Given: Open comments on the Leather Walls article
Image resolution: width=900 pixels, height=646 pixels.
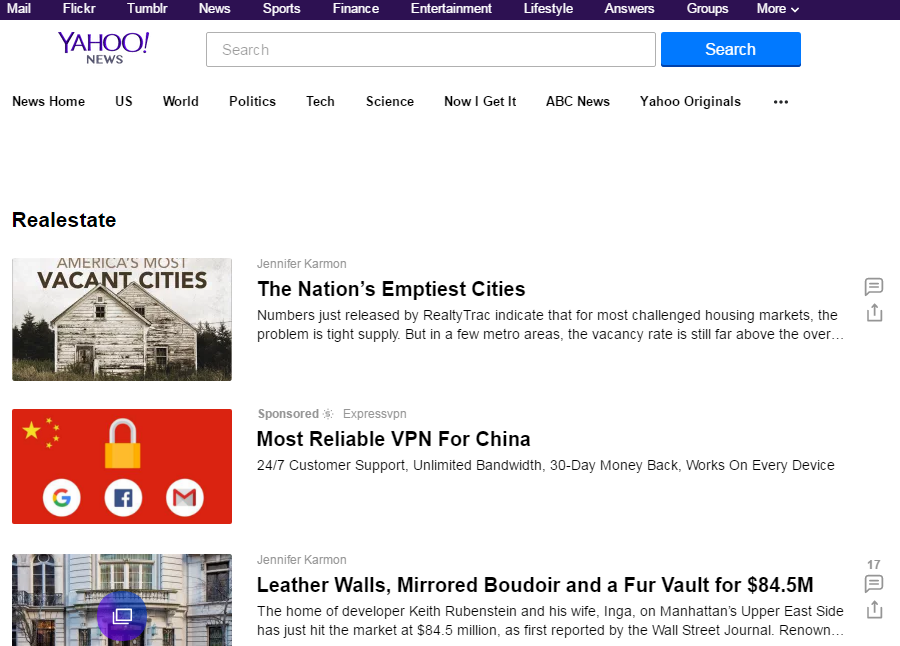Looking at the screenshot, I should coord(873,583).
